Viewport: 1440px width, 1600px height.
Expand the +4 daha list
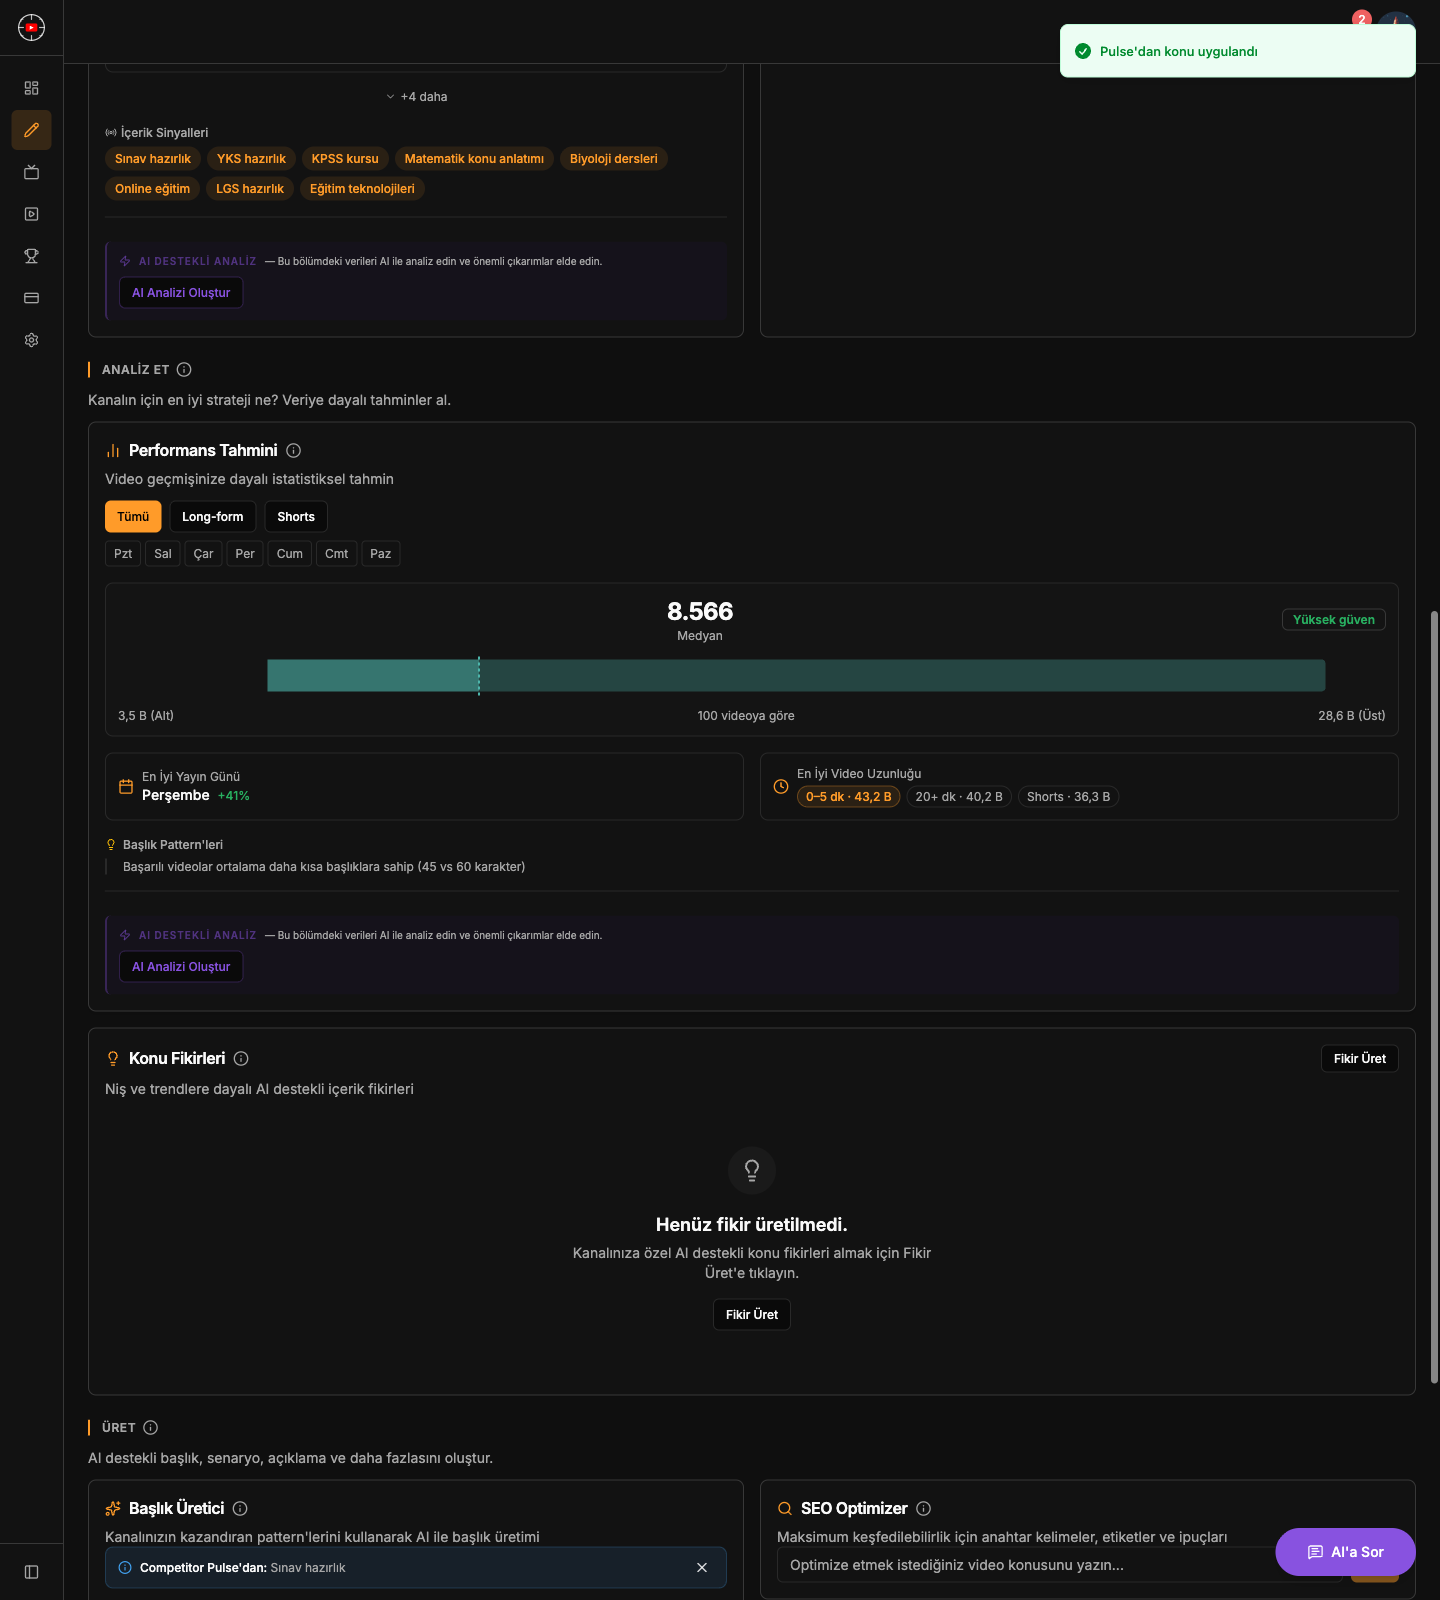click(x=416, y=97)
